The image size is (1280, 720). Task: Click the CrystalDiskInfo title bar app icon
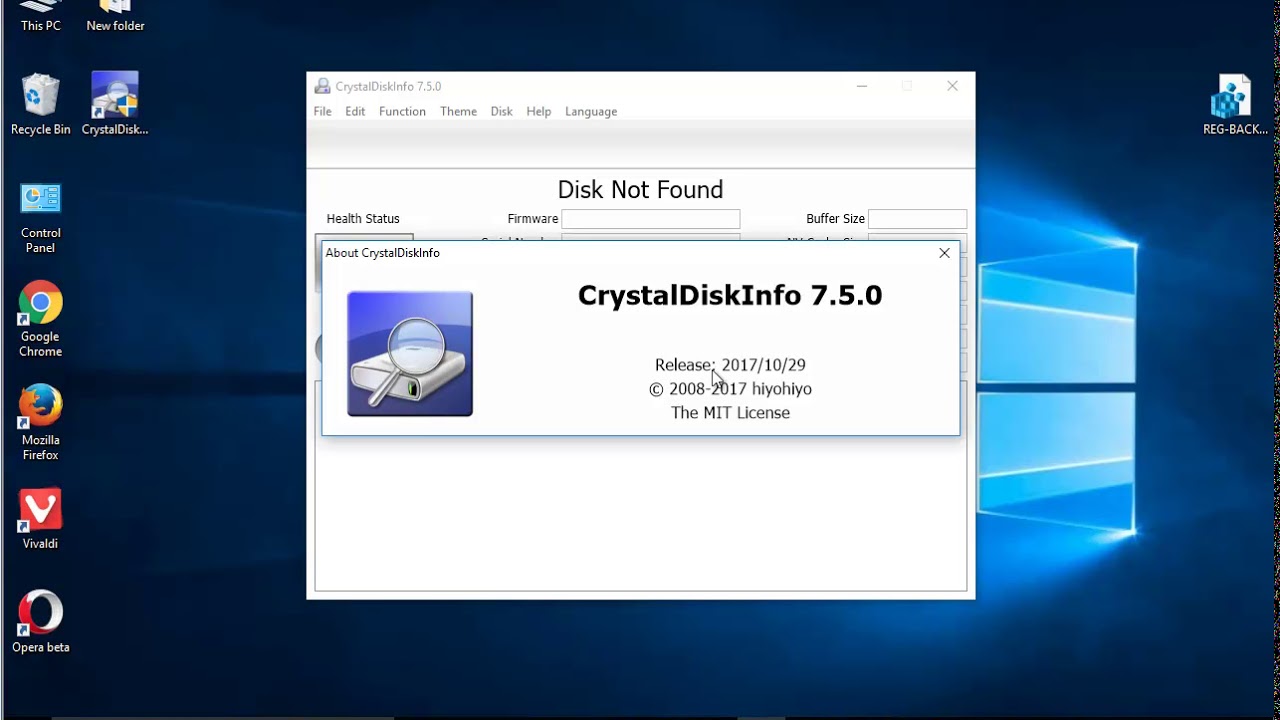(322, 86)
